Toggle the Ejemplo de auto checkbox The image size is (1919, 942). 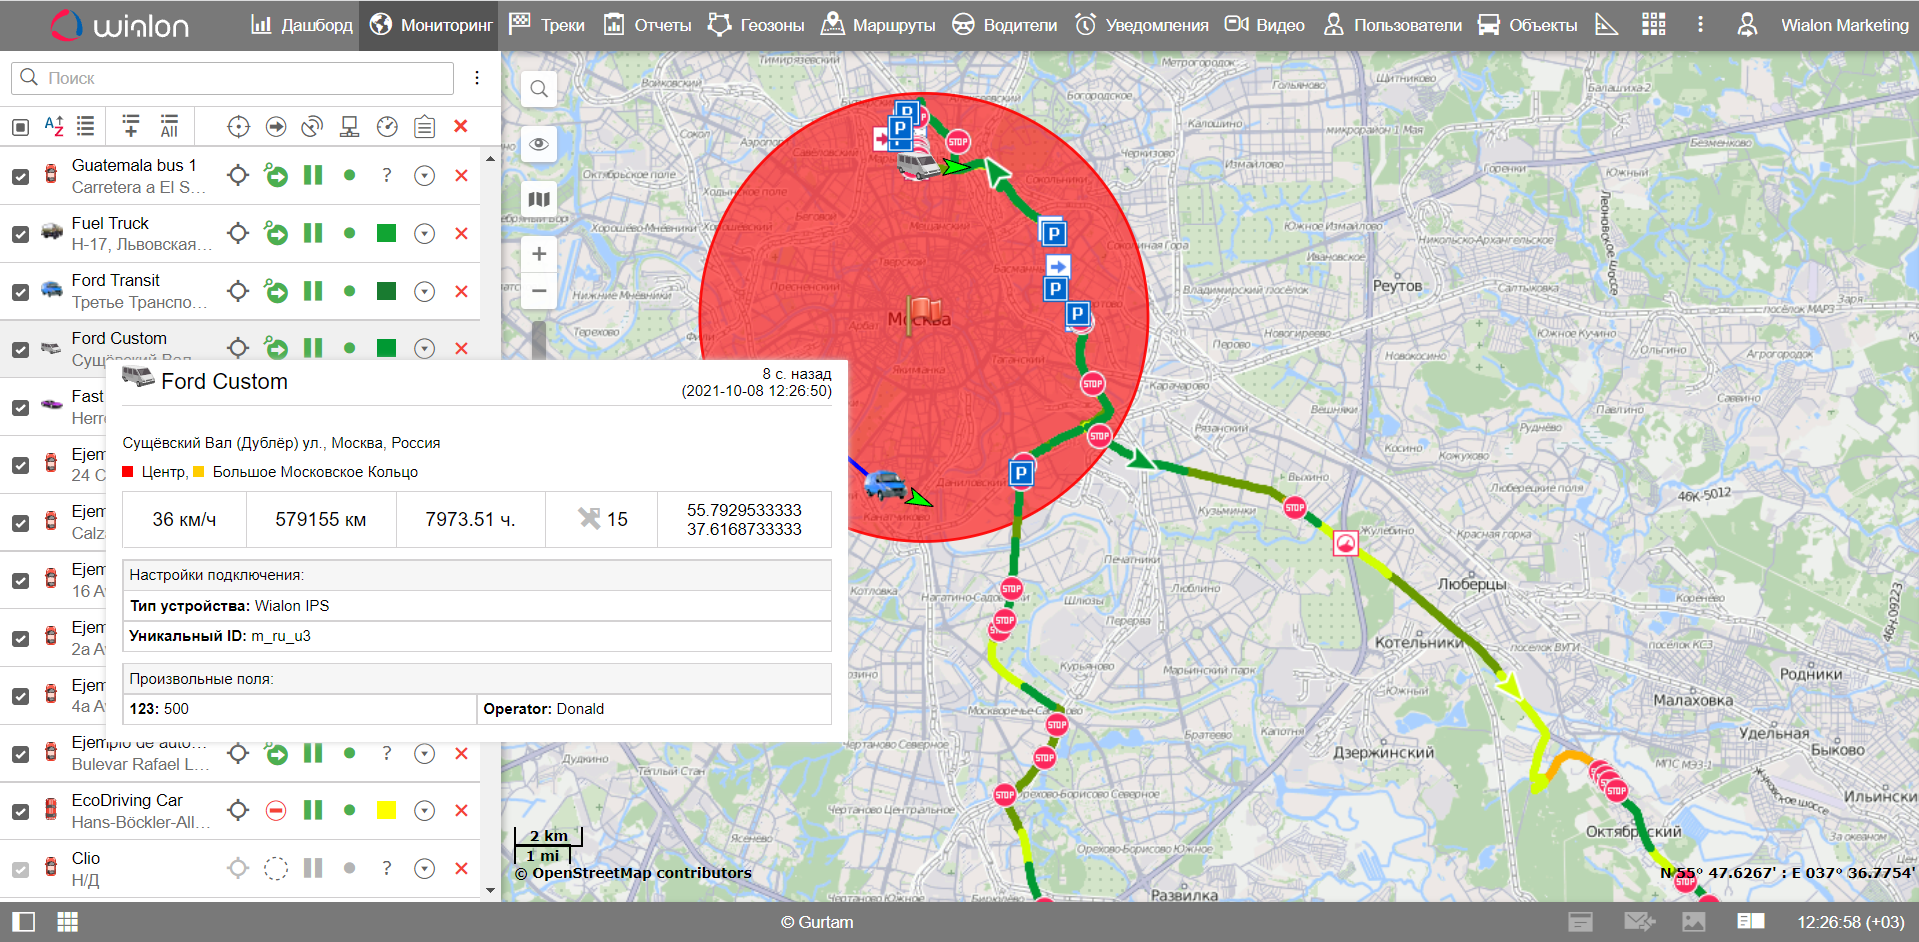coord(20,755)
